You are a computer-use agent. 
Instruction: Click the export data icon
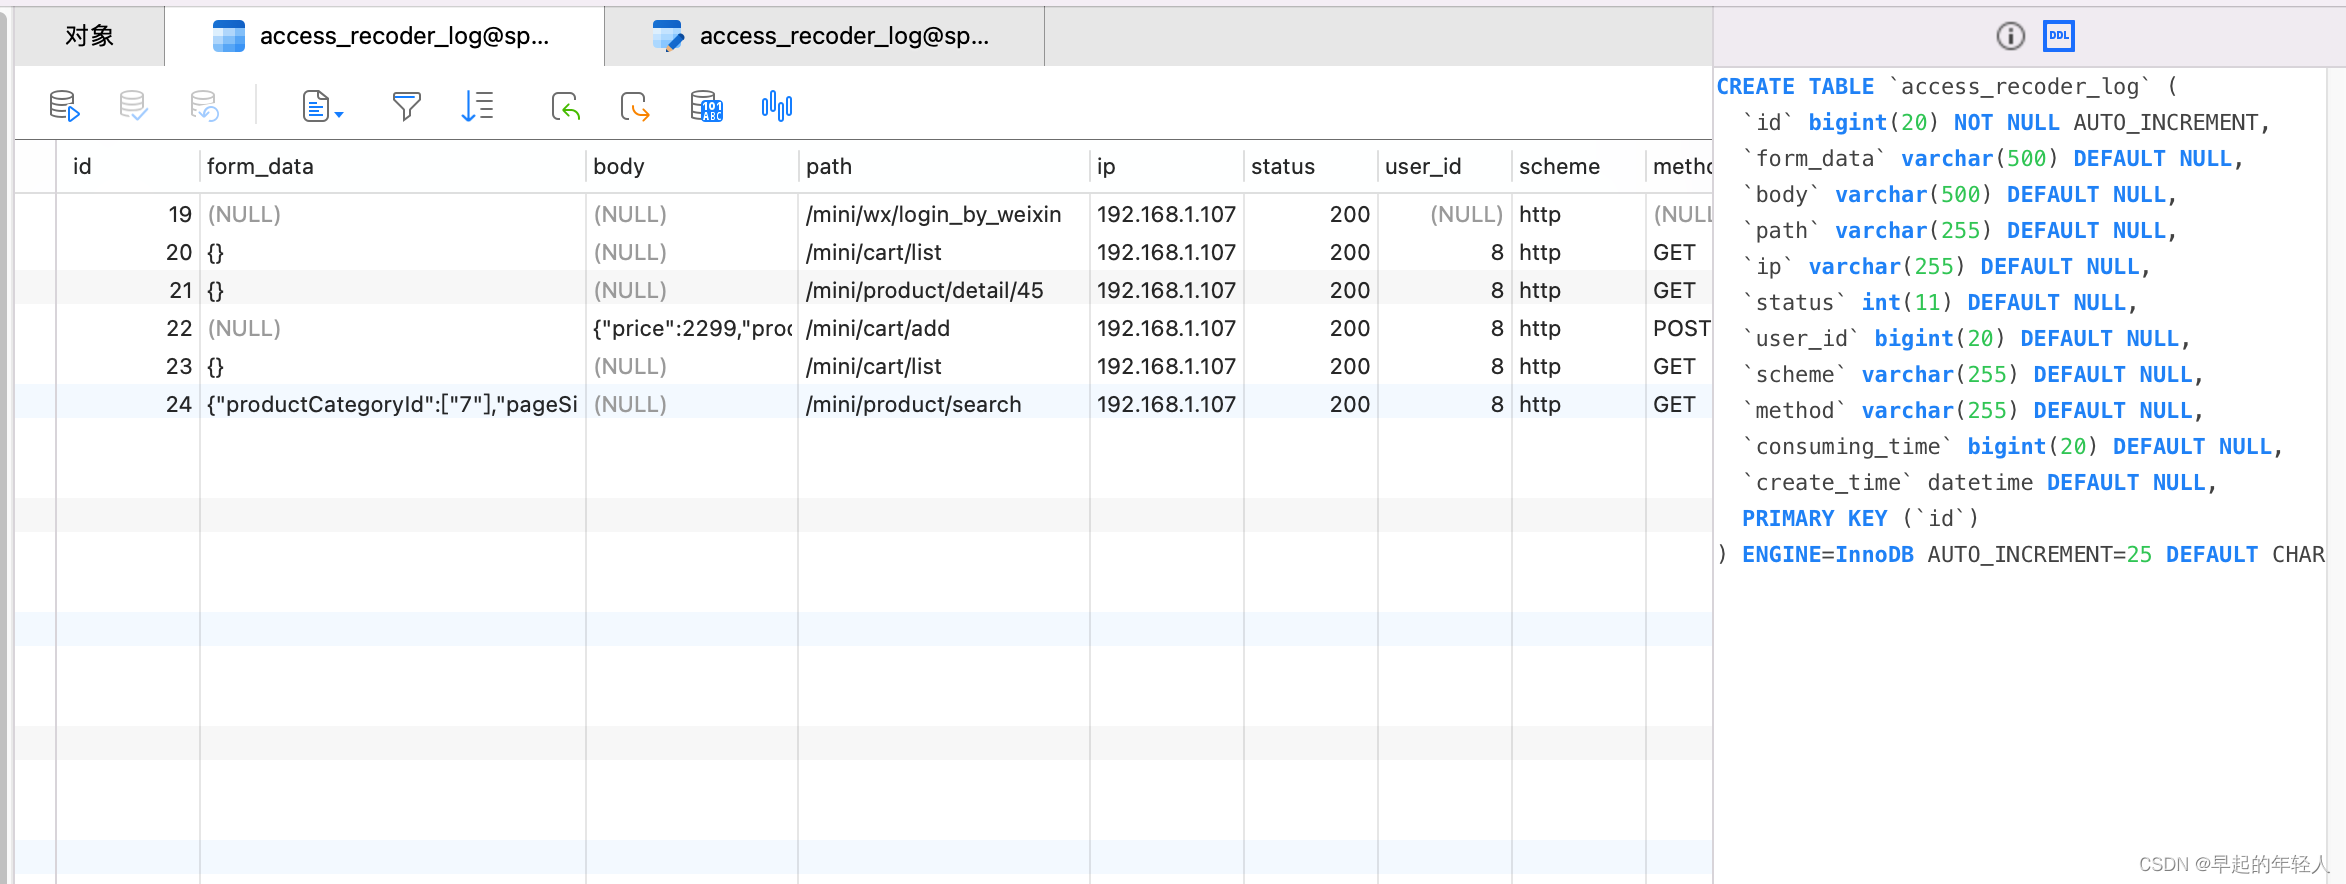(635, 106)
